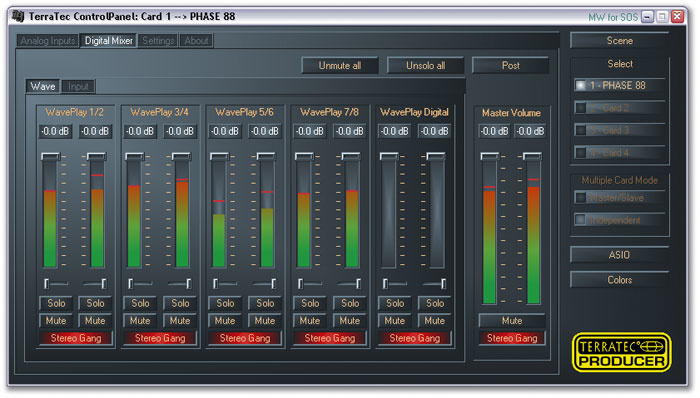Image resolution: width=700 pixels, height=398 pixels.
Task: Open the ASIO panel button
Action: point(620,255)
